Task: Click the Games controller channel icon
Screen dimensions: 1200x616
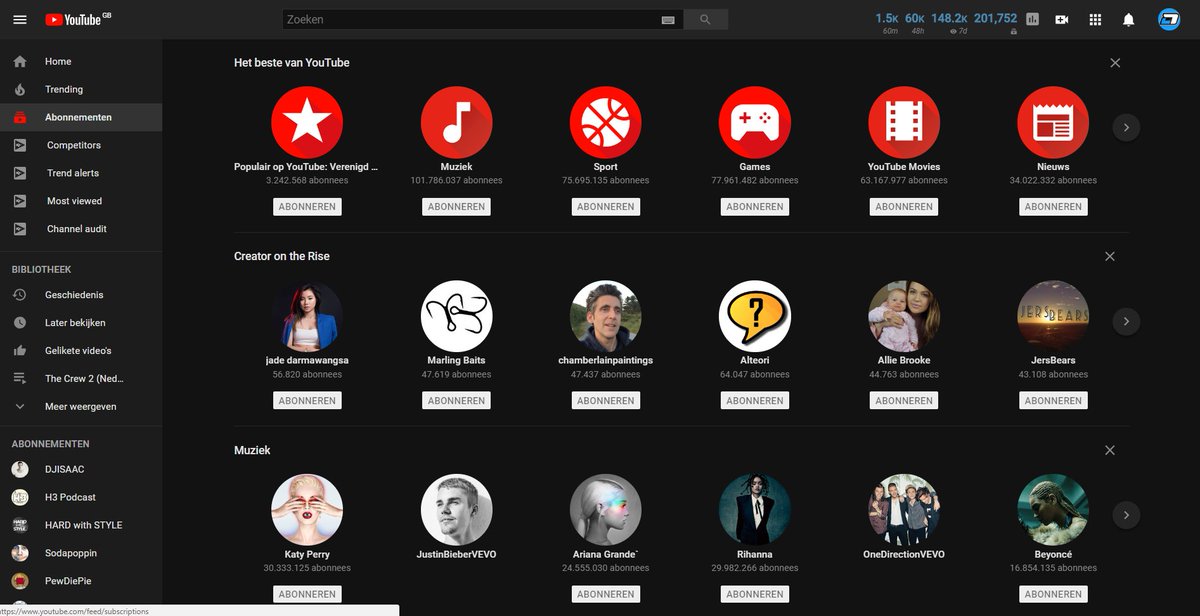Action: point(754,122)
